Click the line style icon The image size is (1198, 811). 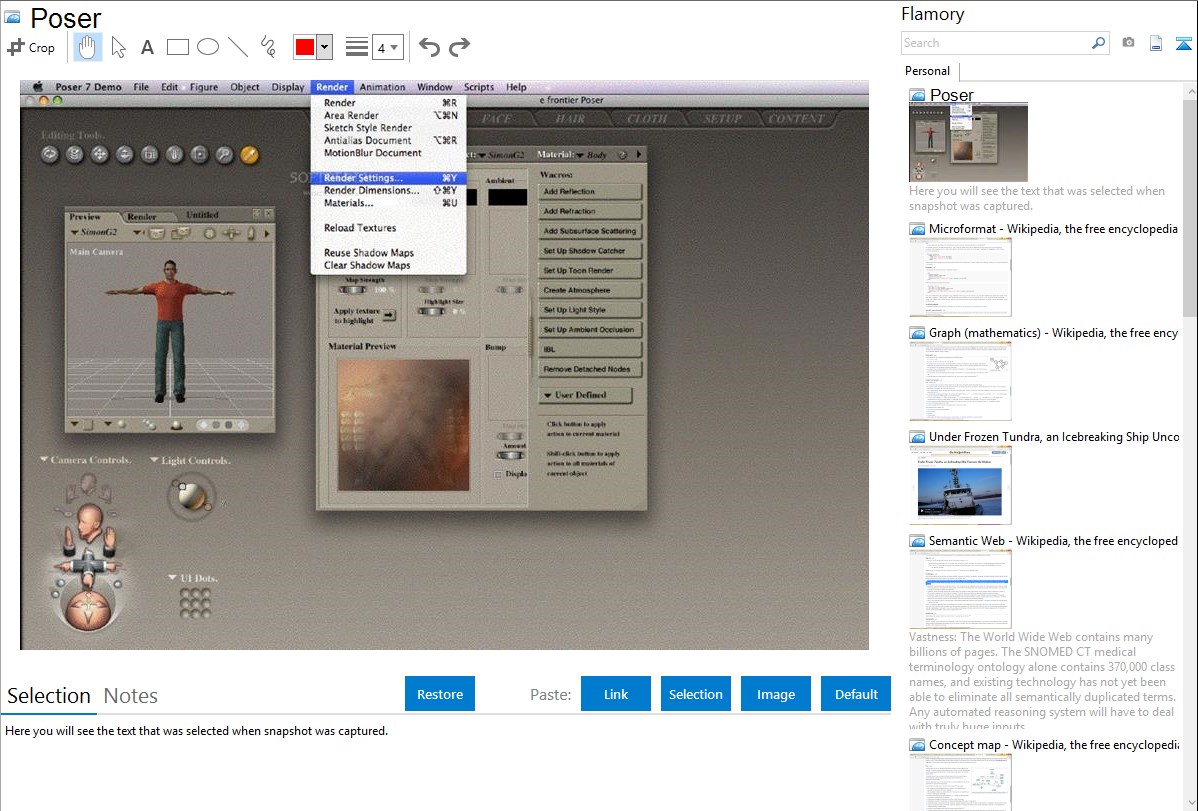(357, 47)
